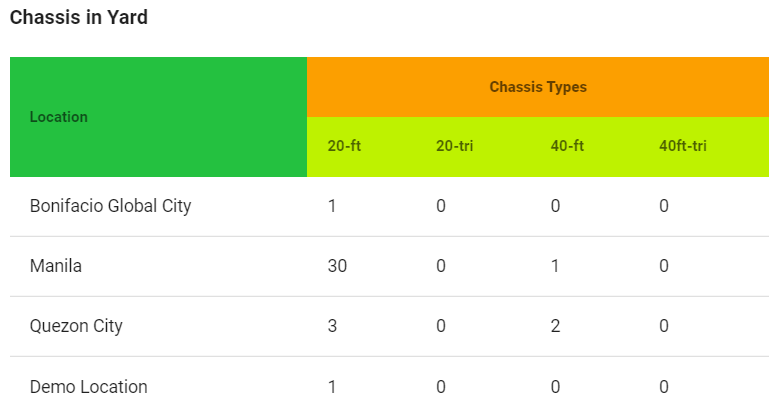The image size is (775, 413).
Task: Click the Quezon City location row
Action: 77,326
